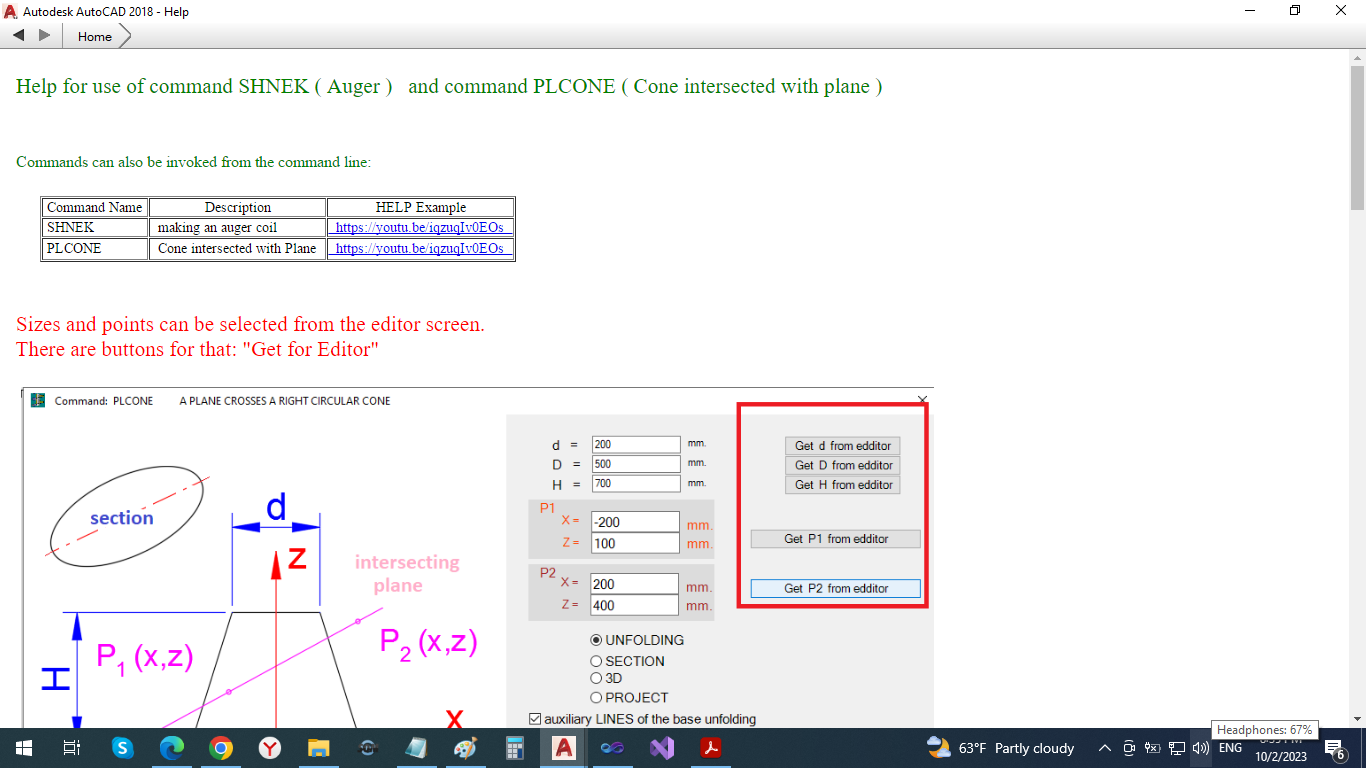Select the 3D radio option
Viewport: 1366px width, 768px height.
pyautogui.click(x=596, y=678)
